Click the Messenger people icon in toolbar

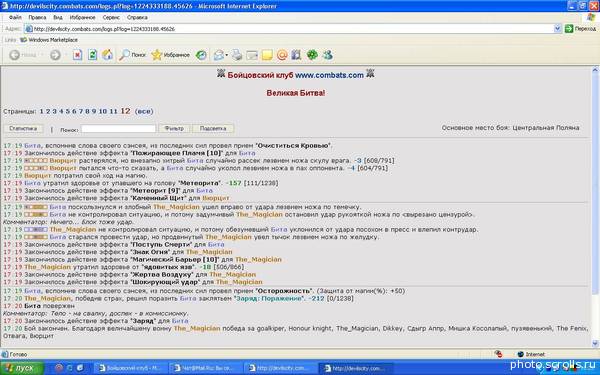[327, 55]
